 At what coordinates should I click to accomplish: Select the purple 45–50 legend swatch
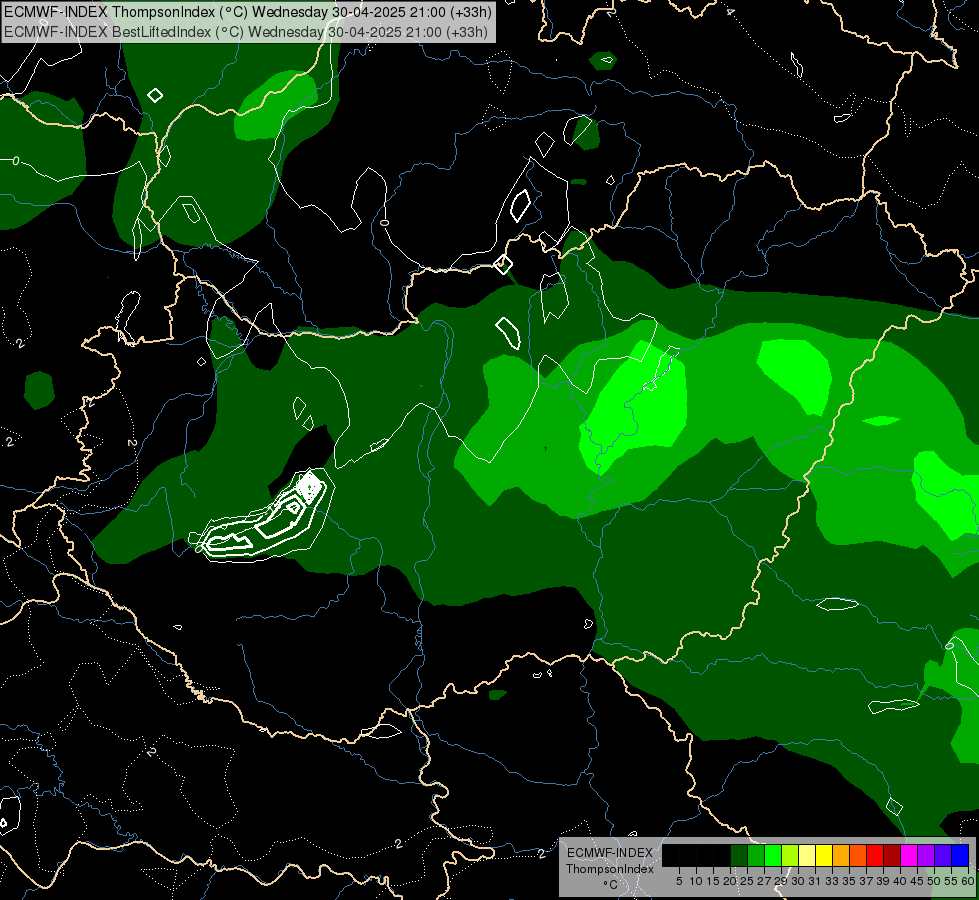pos(926,855)
